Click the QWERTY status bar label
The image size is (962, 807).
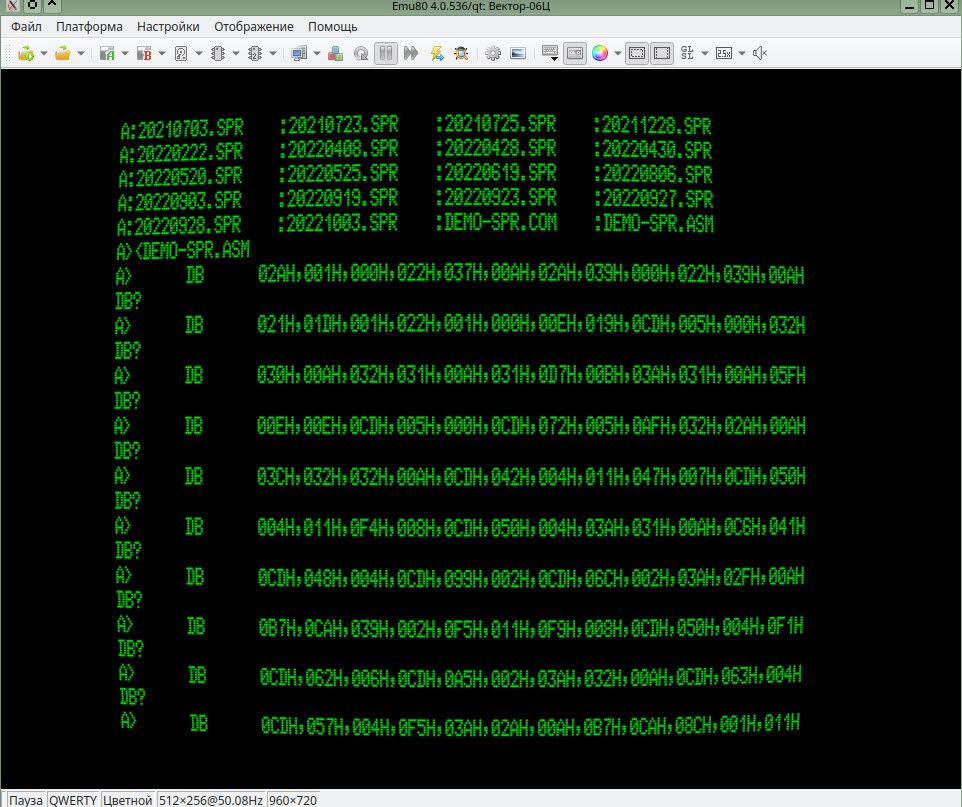point(74,800)
